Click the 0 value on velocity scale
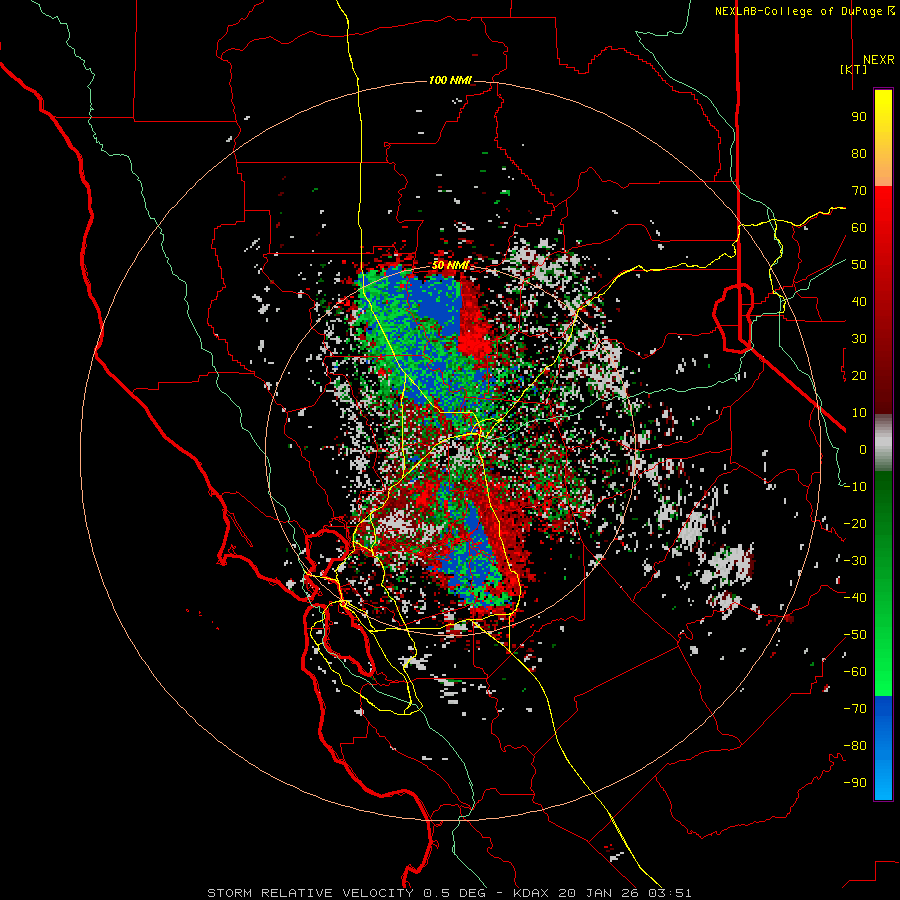Image resolution: width=900 pixels, height=900 pixels. click(863, 449)
